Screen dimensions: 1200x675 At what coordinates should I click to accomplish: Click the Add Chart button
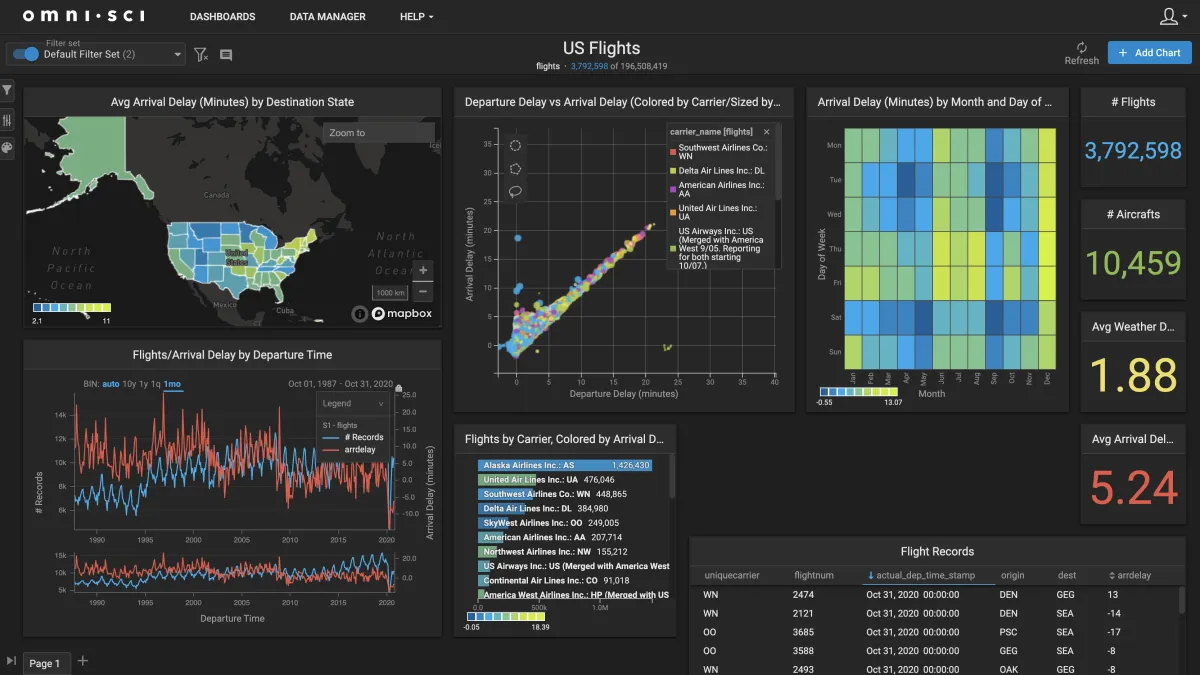(x=1149, y=53)
